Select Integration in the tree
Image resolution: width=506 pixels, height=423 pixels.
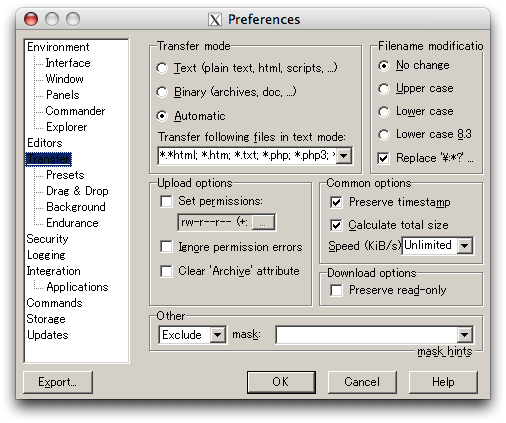[54, 271]
